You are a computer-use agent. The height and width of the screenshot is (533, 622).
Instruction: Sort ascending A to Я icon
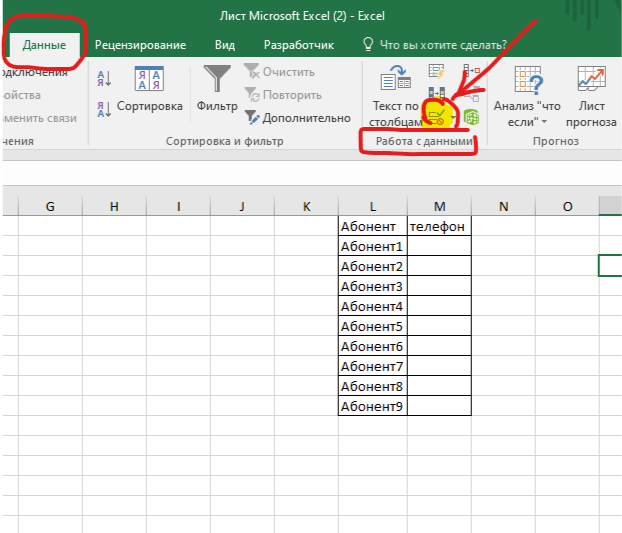click(x=104, y=79)
